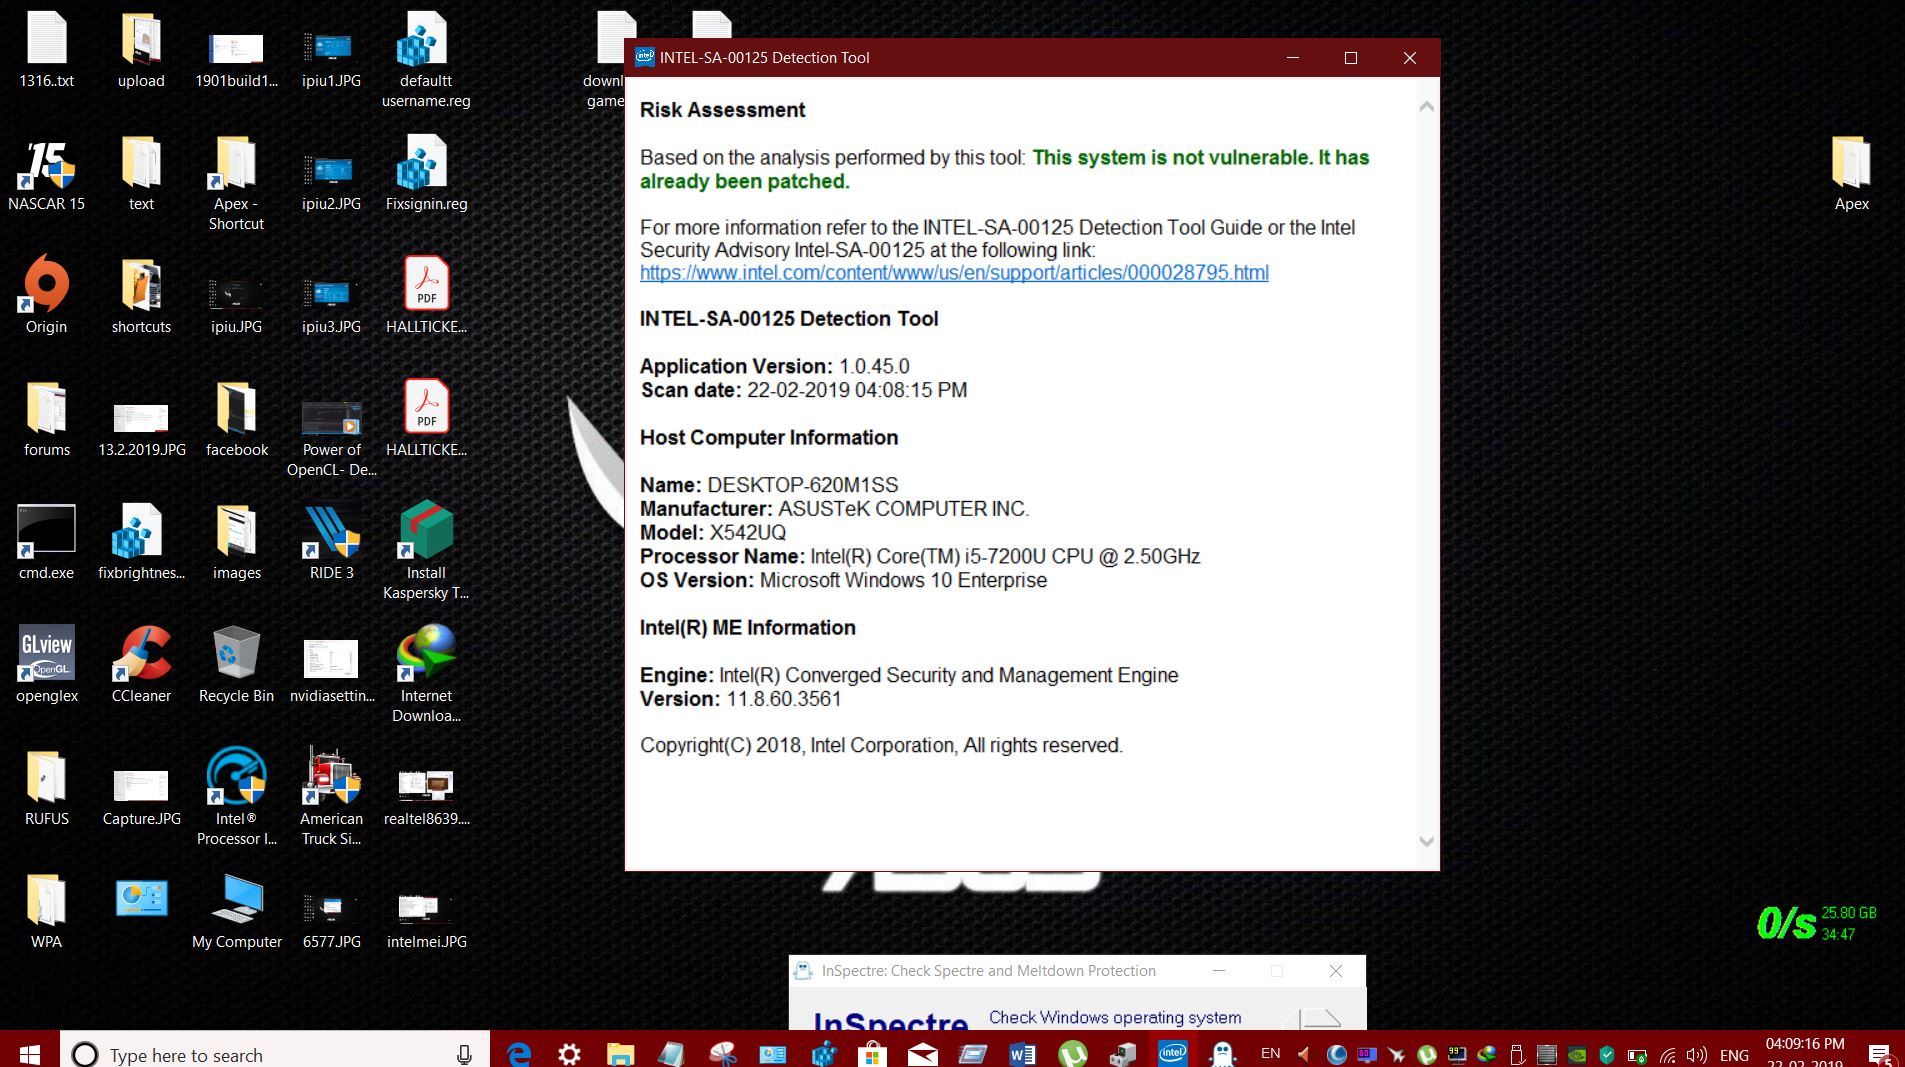Click Microsoft Edge in the taskbar

519,1054
